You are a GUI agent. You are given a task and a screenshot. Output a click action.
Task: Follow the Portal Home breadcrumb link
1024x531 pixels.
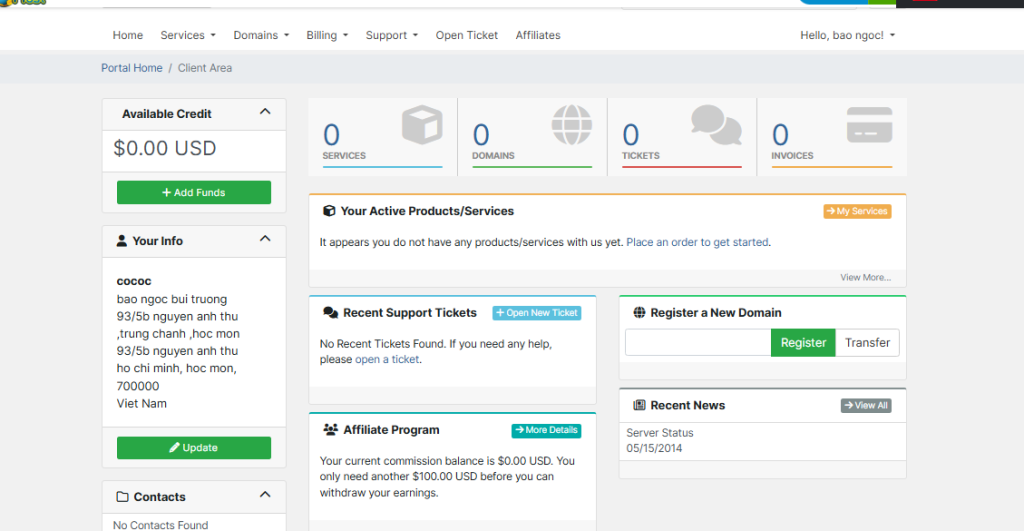pyautogui.click(x=132, y=68)
